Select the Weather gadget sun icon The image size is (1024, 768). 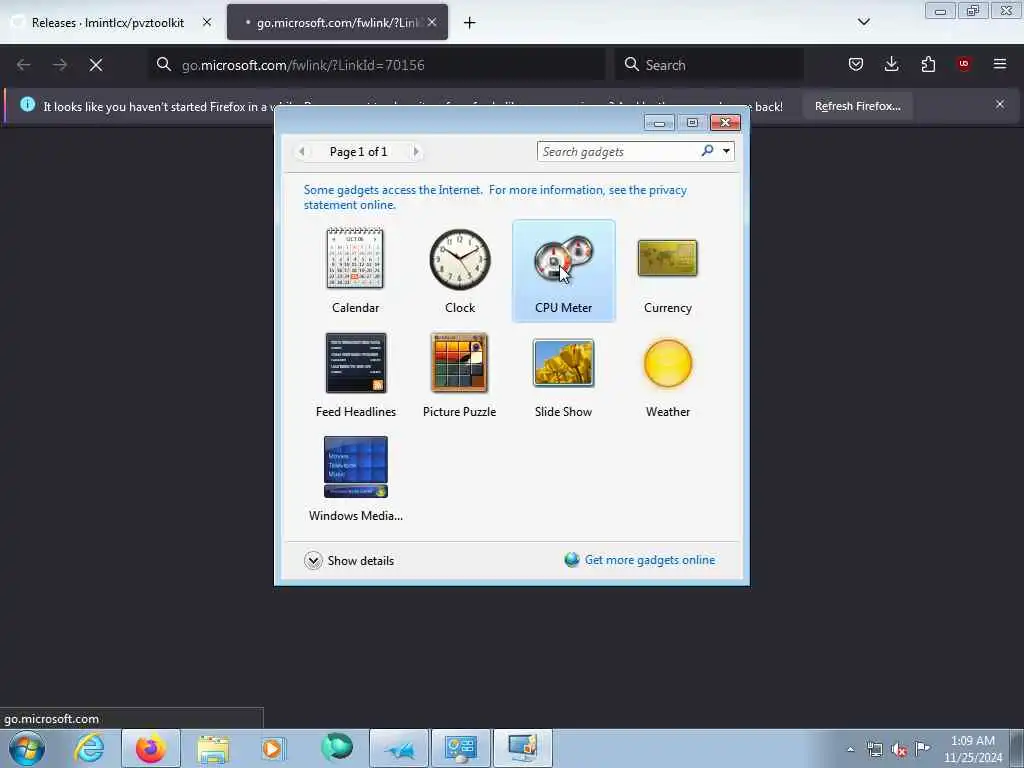pyautogui.click(x=667, y=363)
